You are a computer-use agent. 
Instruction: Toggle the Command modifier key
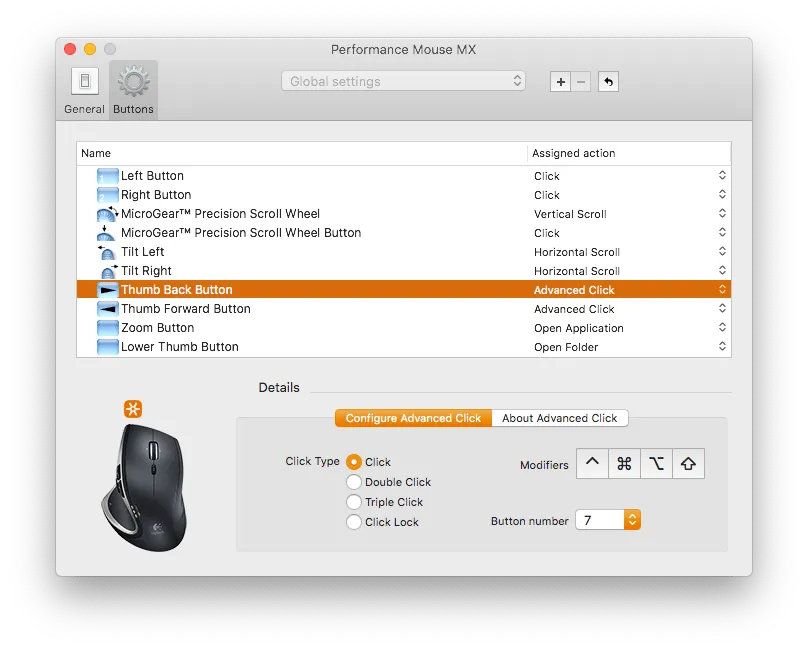coord(624,464)
